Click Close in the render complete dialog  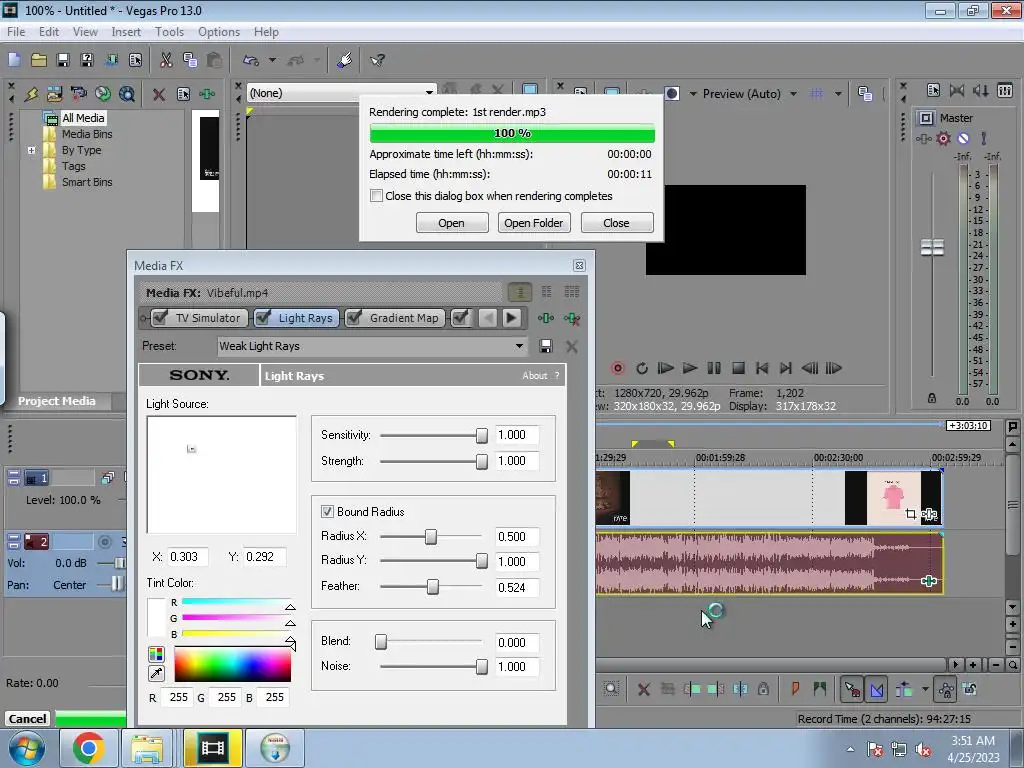click(x=616, y=223)
